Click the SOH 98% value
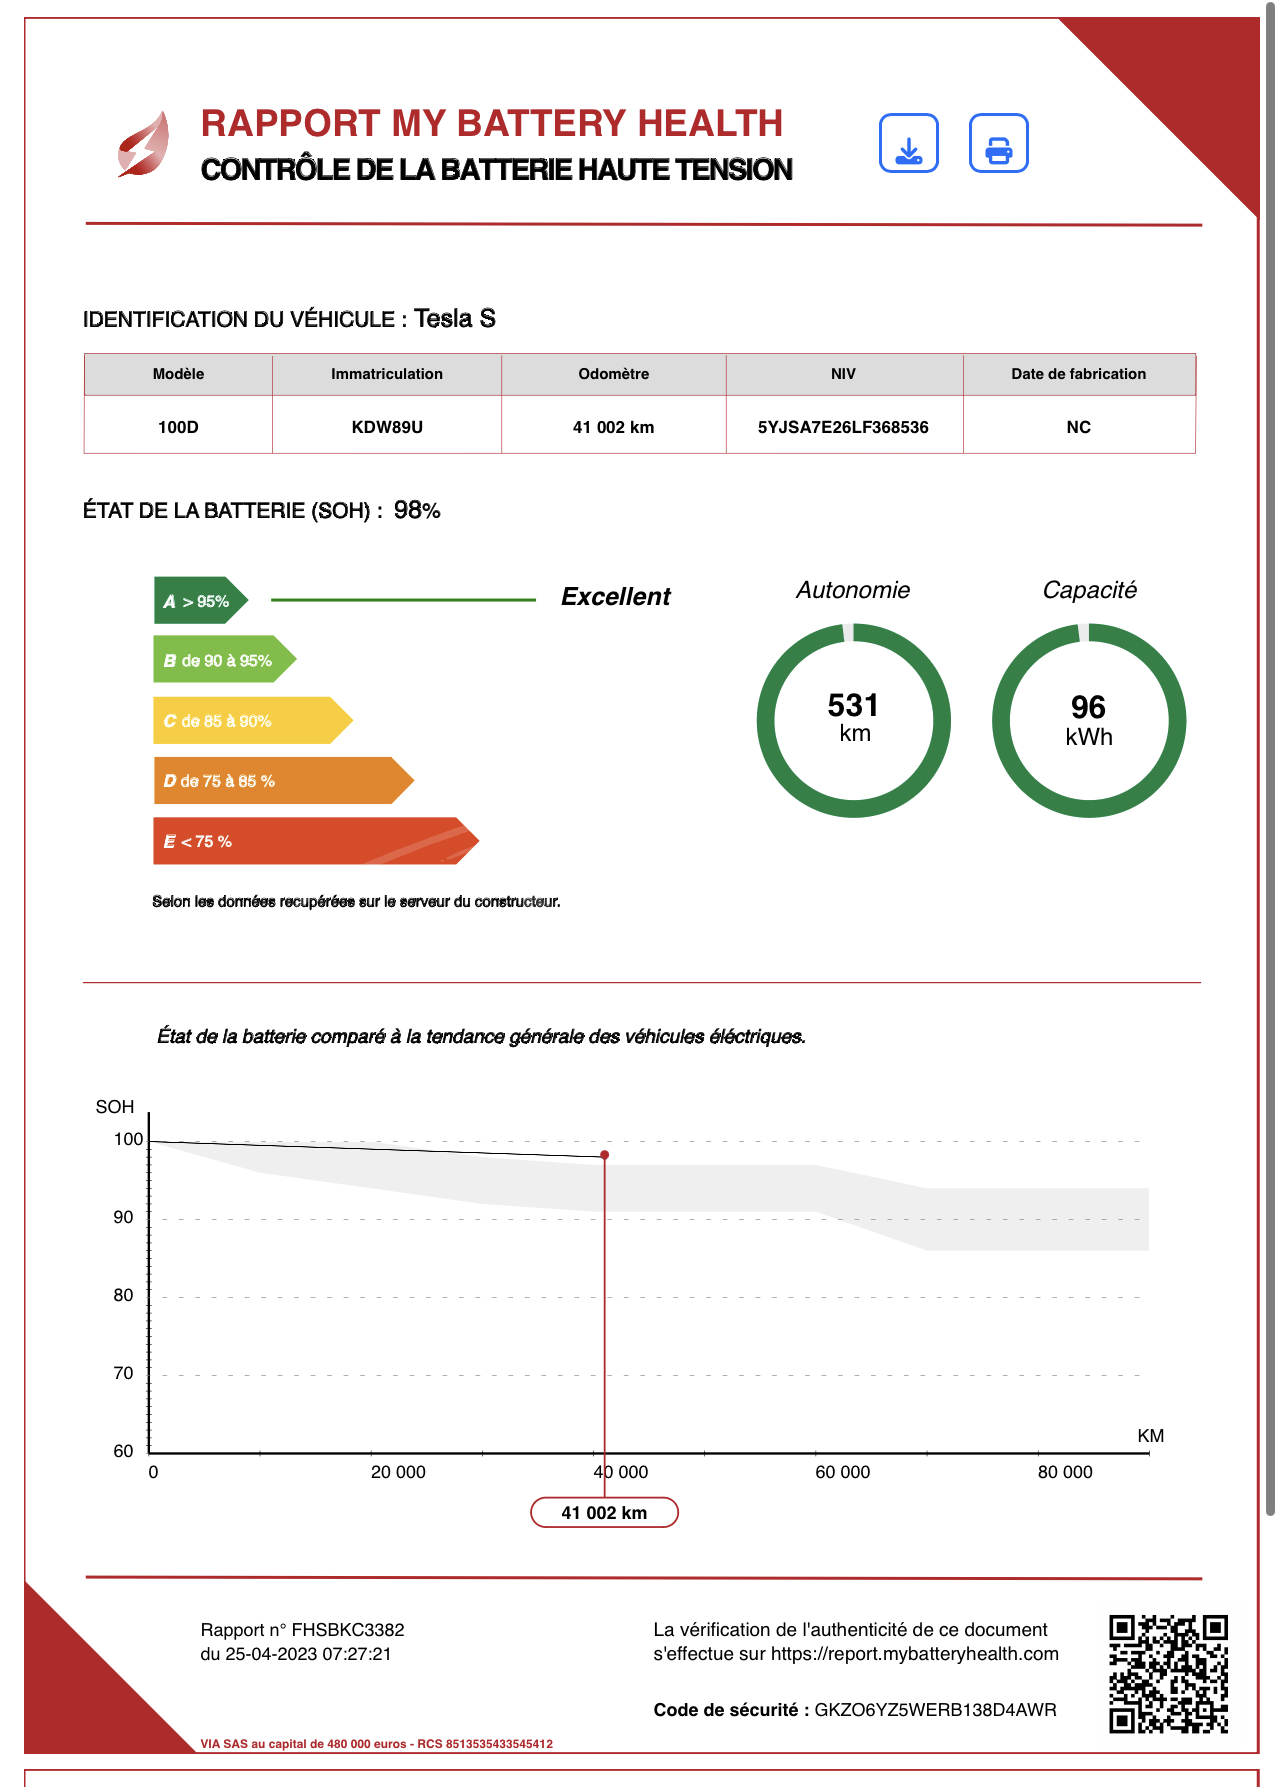The image size is (1284, 1787). coord(417,510)
